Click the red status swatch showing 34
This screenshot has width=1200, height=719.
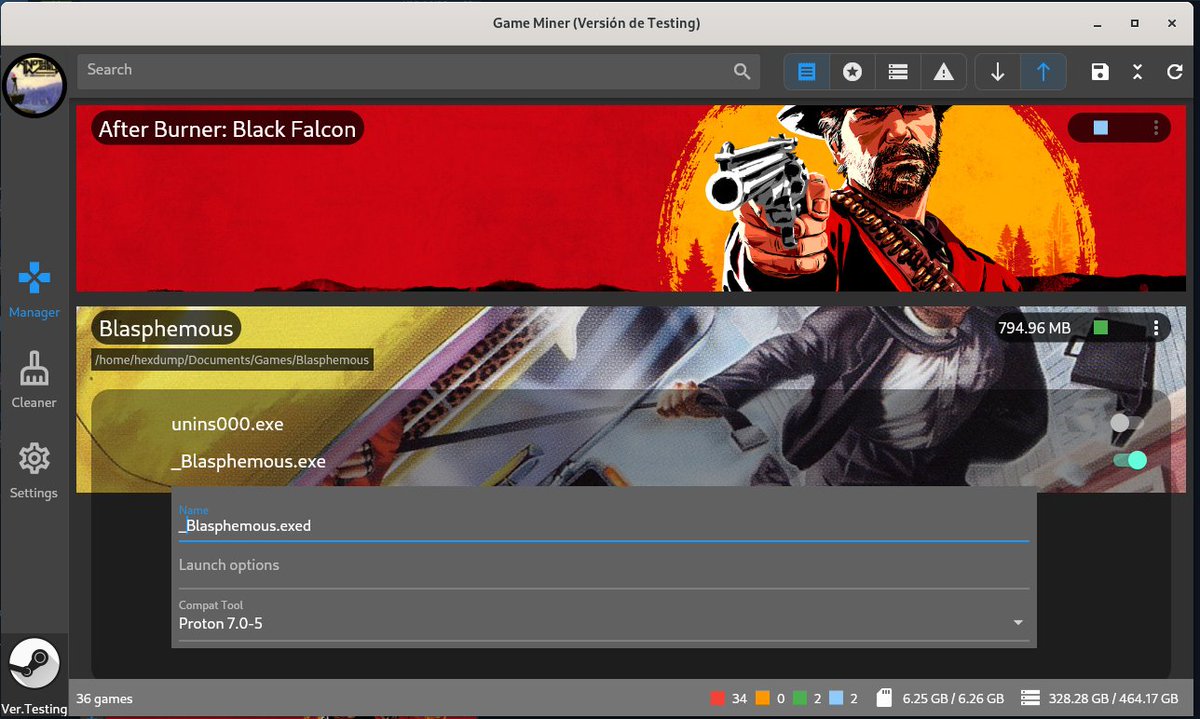(x=716, y=698)
